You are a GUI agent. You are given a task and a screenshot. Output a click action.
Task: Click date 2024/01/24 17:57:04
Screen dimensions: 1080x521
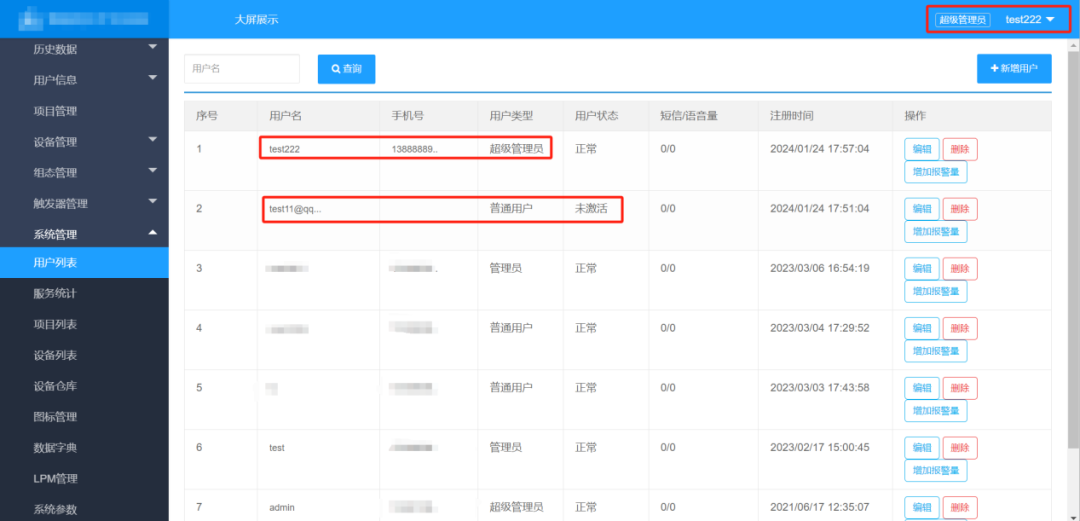coord(820,149)
